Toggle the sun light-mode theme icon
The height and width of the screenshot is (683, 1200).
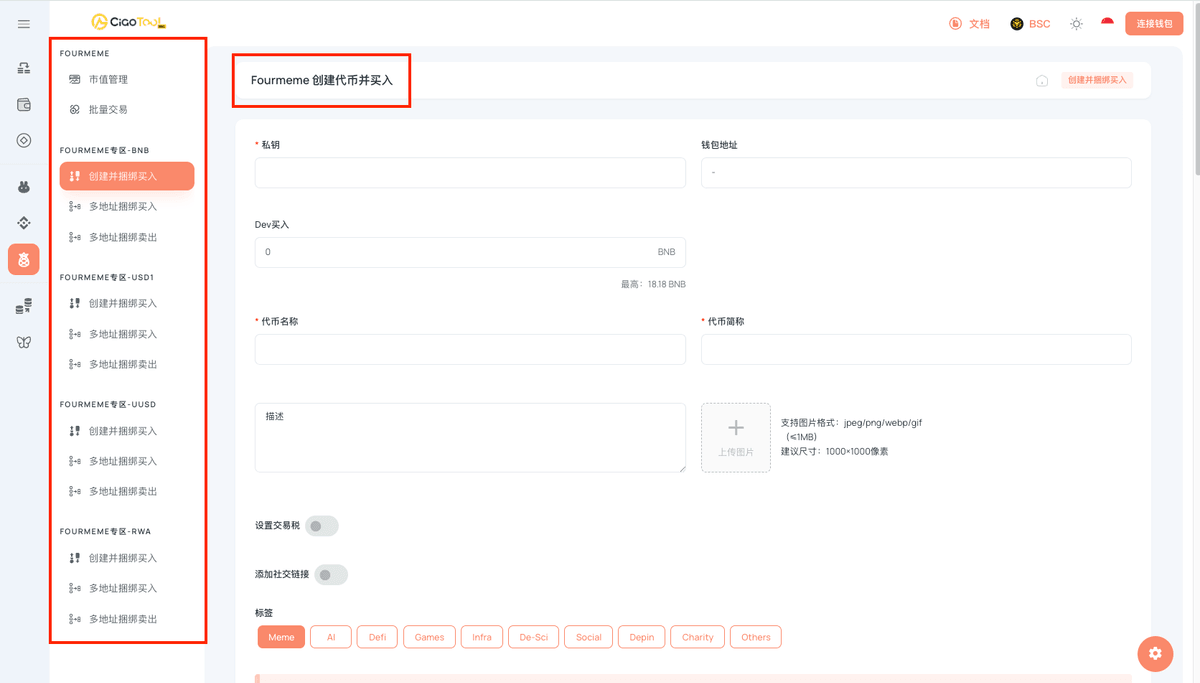(x=1076, y=23)
